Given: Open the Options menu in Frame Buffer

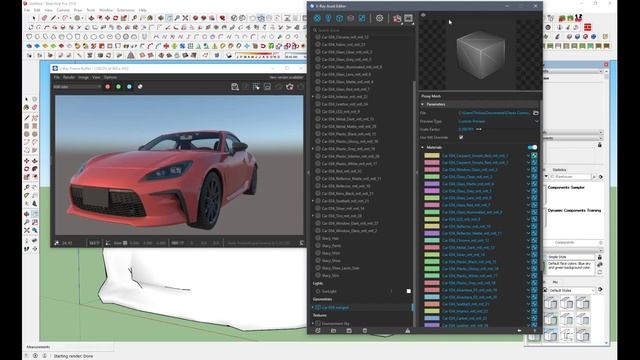Looking at the screenshot, I should (110, 77).
